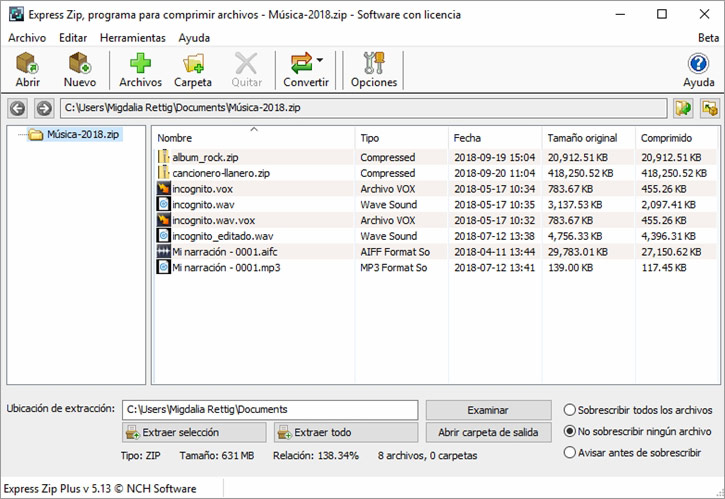Click the Examinar button
Viewport: 725px width, 499px height.
pyautogui.click(x=488, y=410)
